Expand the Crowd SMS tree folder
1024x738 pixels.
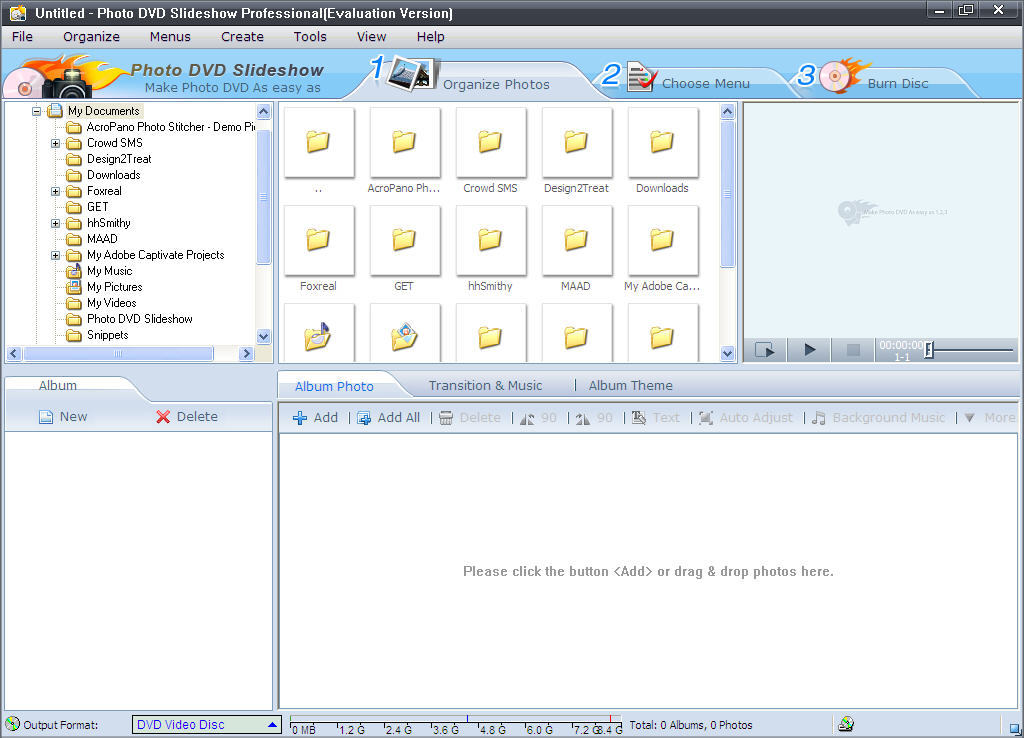point(56,143)
